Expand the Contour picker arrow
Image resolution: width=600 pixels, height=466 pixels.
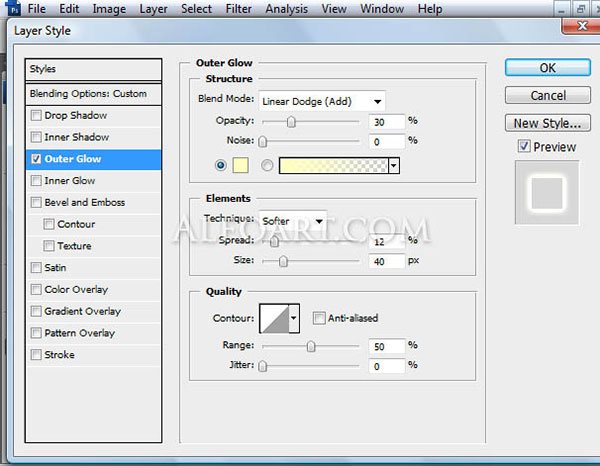click(294, 318)
